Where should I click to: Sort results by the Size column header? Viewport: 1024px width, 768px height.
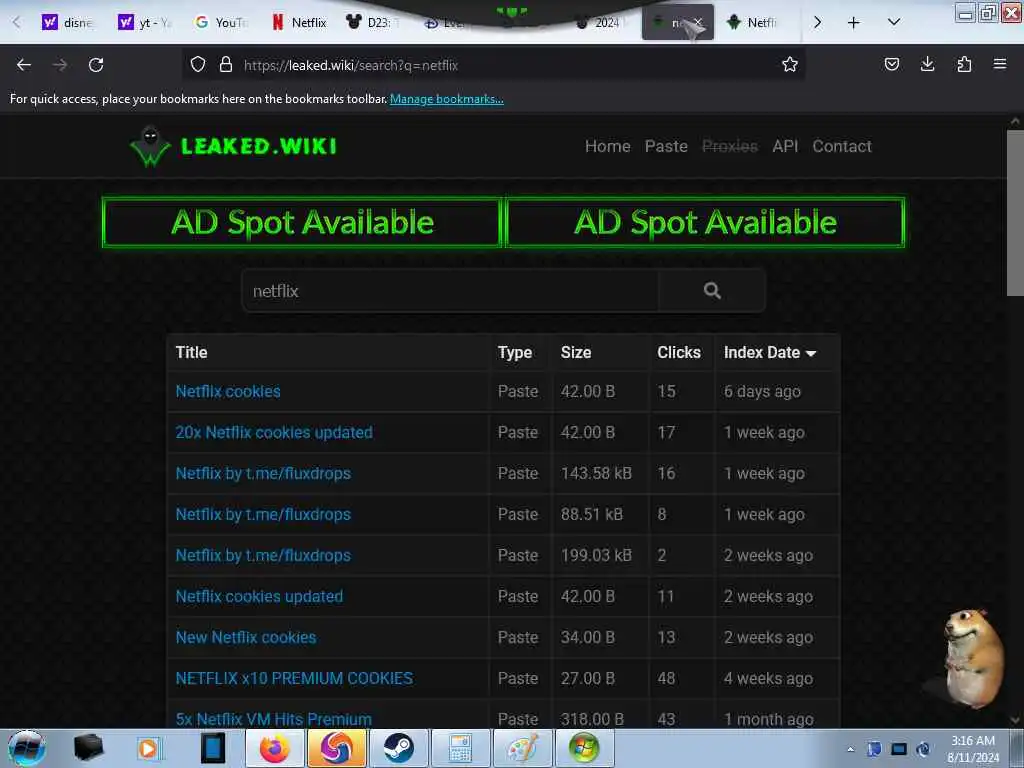point(576,353)
